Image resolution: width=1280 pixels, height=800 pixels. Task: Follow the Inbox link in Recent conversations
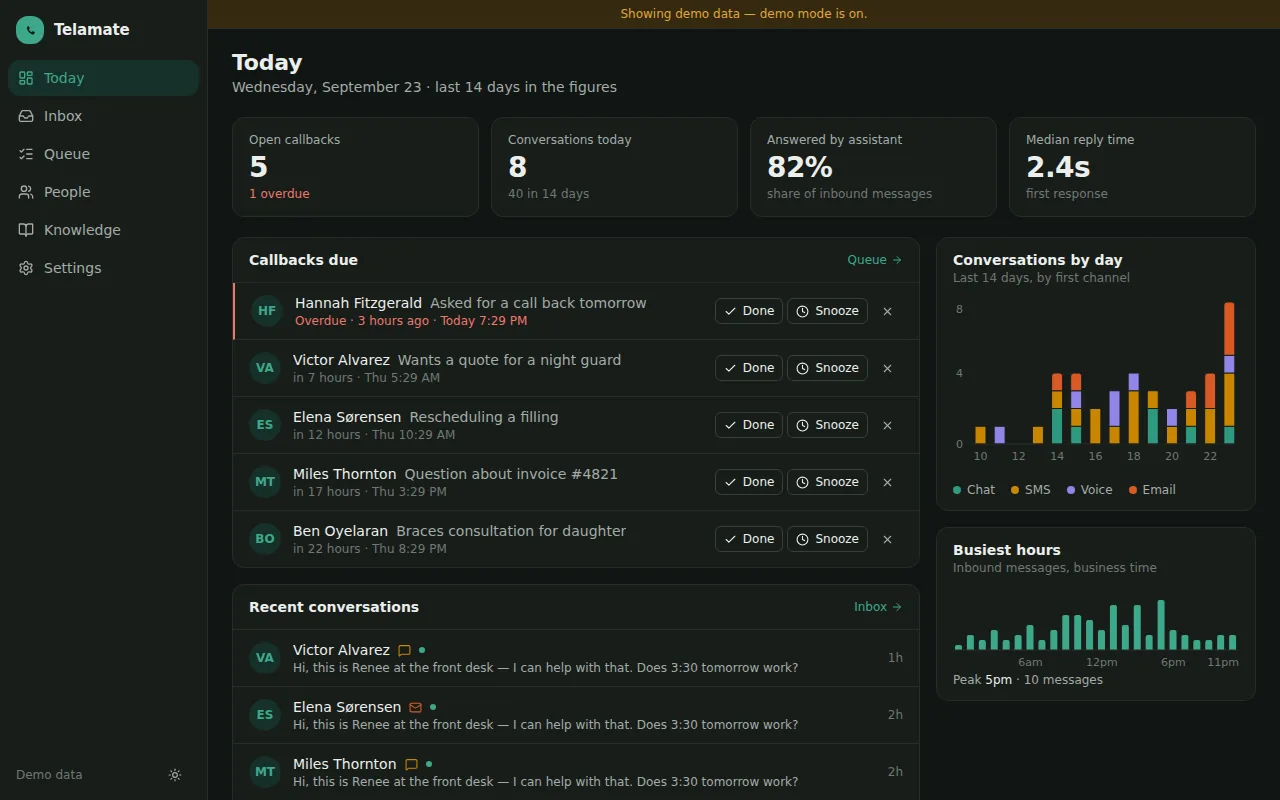point(878,607)
